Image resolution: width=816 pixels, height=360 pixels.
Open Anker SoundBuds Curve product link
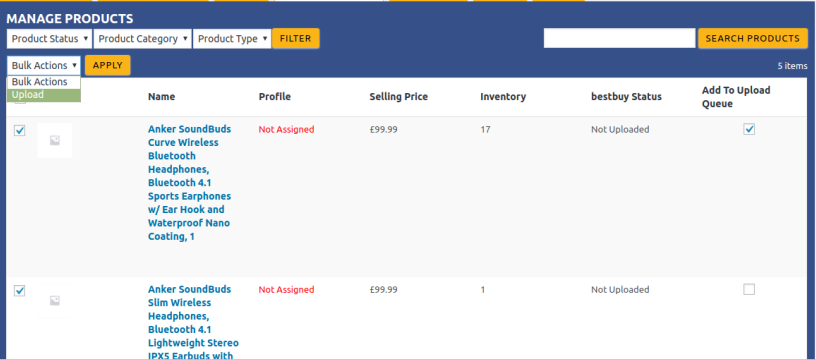pyautogui.click(x=189, y=183)
